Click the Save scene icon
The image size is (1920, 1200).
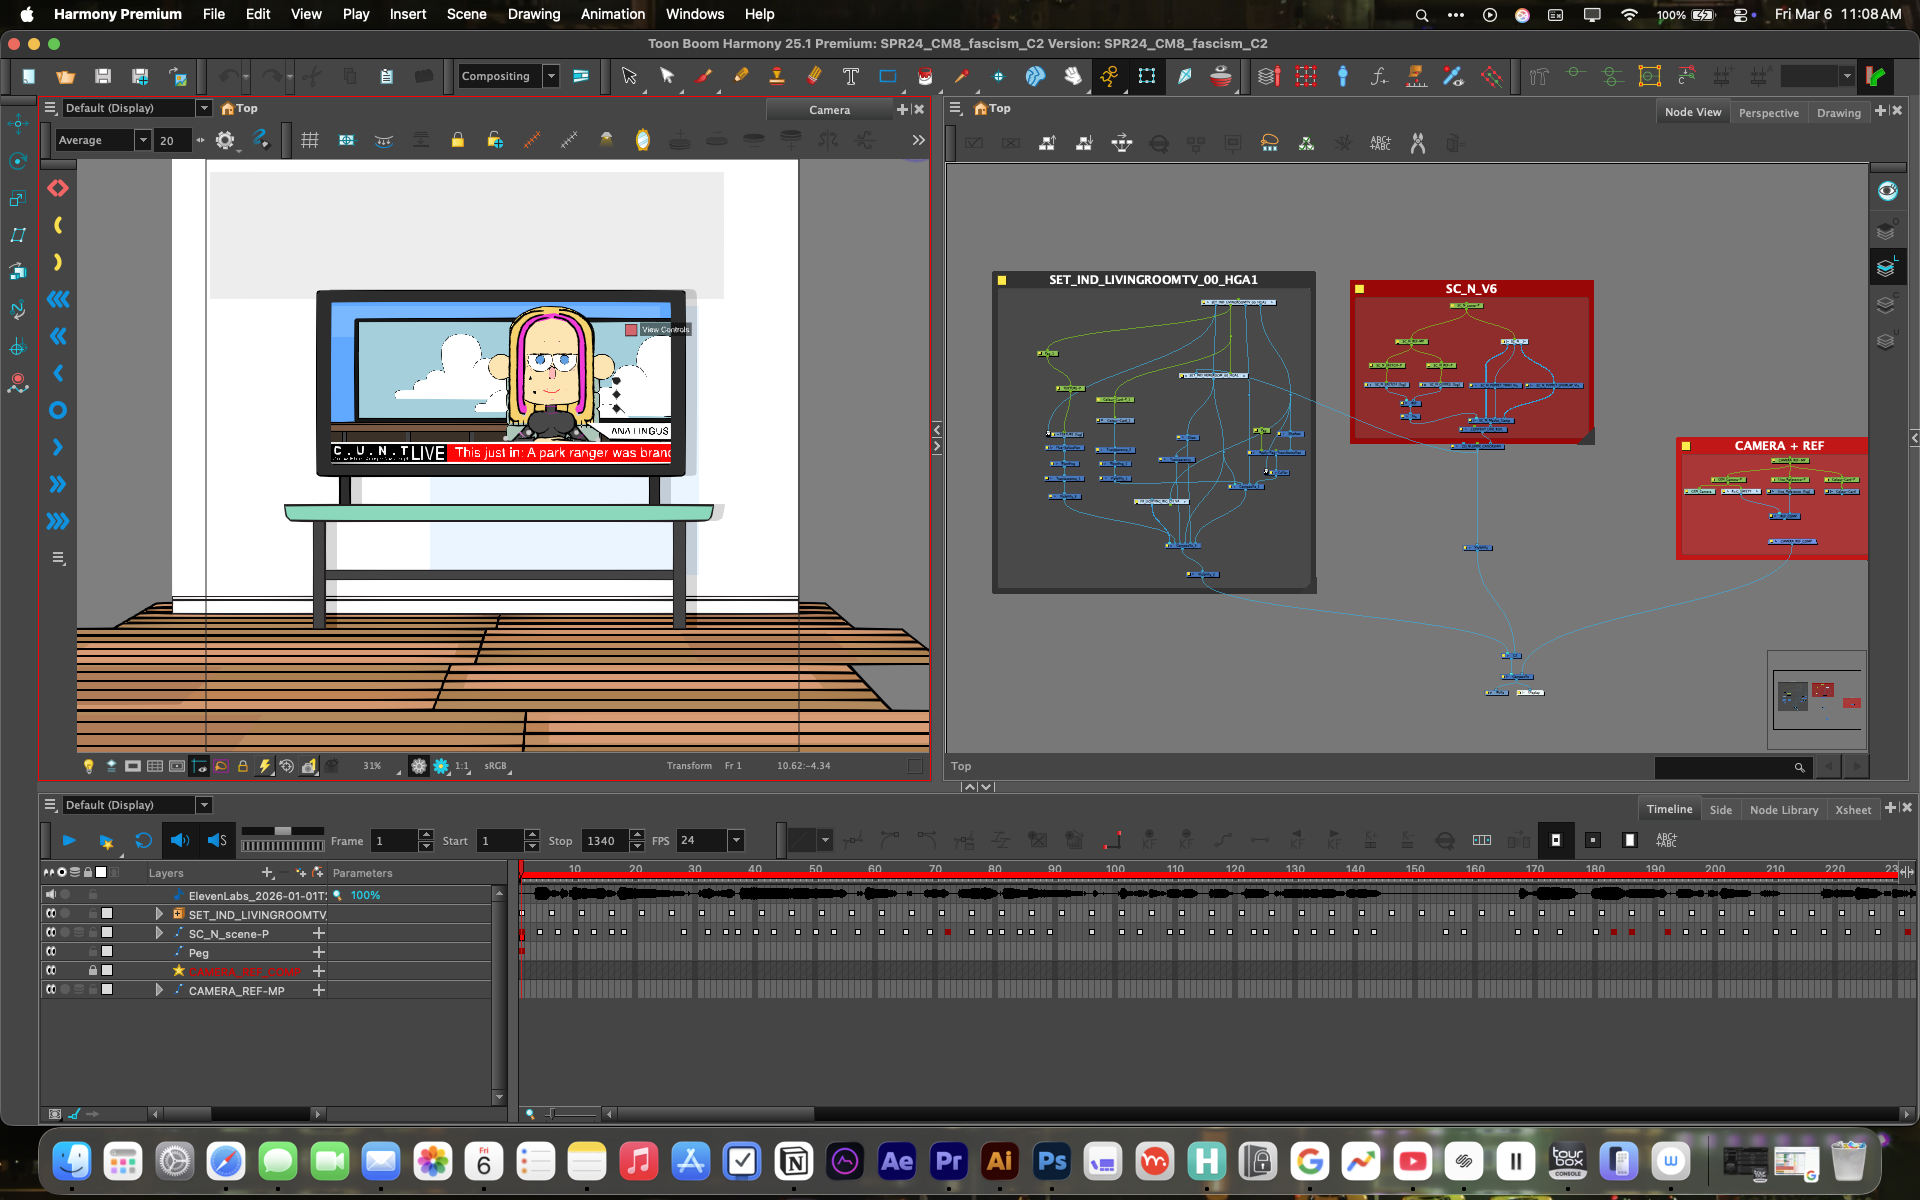103,76
